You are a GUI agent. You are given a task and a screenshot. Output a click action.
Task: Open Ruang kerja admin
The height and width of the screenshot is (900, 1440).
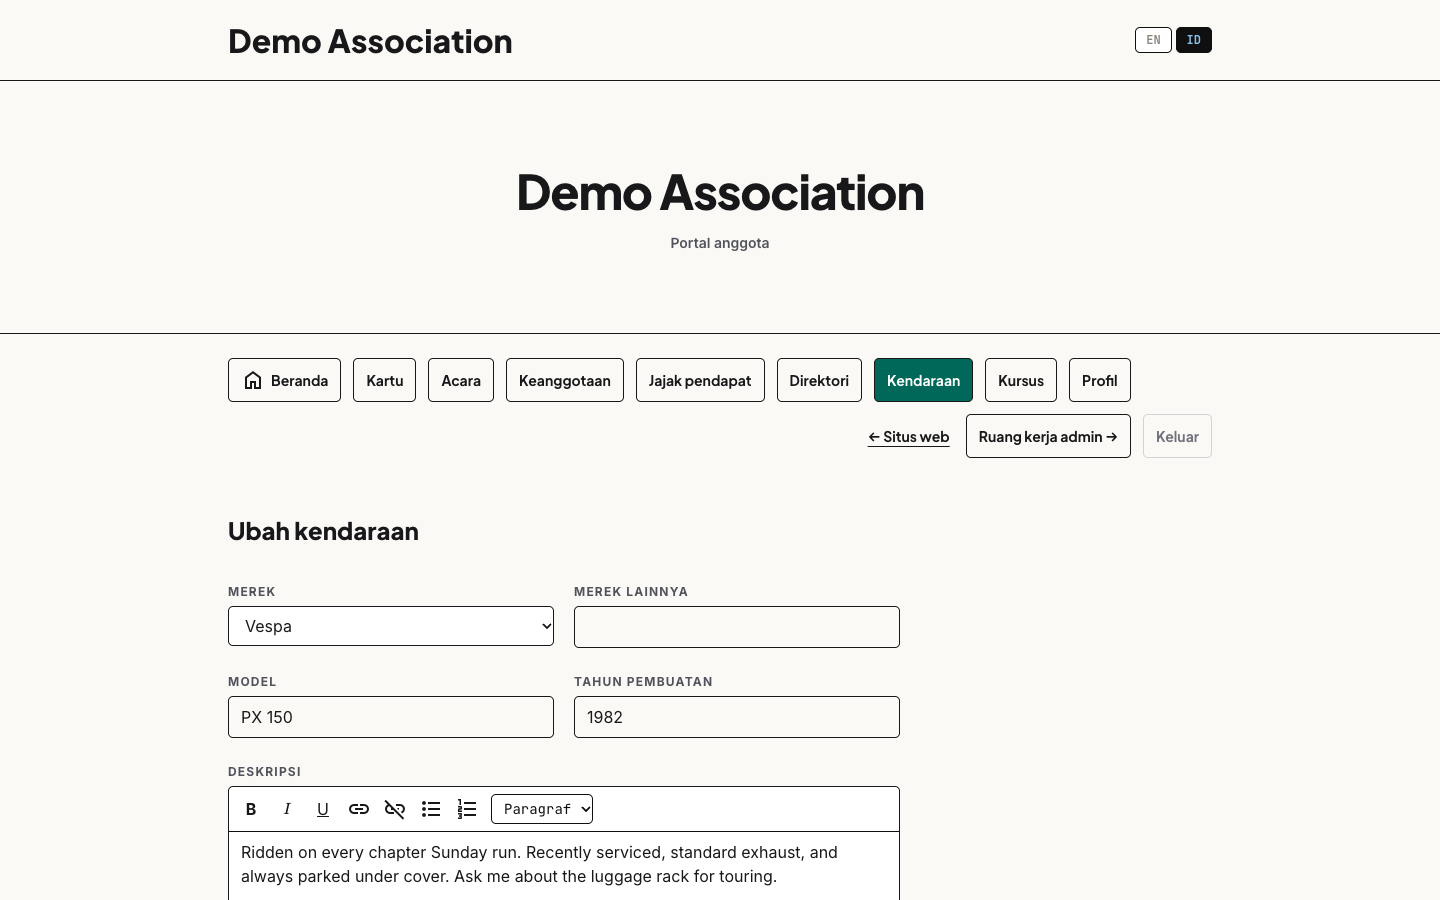(x=1048, y=436)
